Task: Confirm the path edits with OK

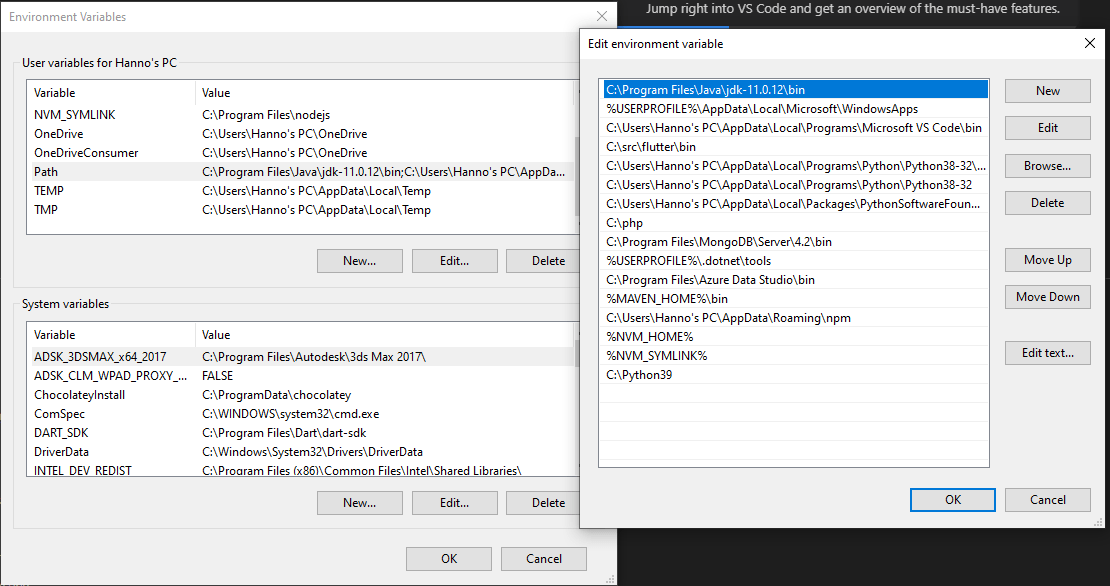Action: (952, 499)
